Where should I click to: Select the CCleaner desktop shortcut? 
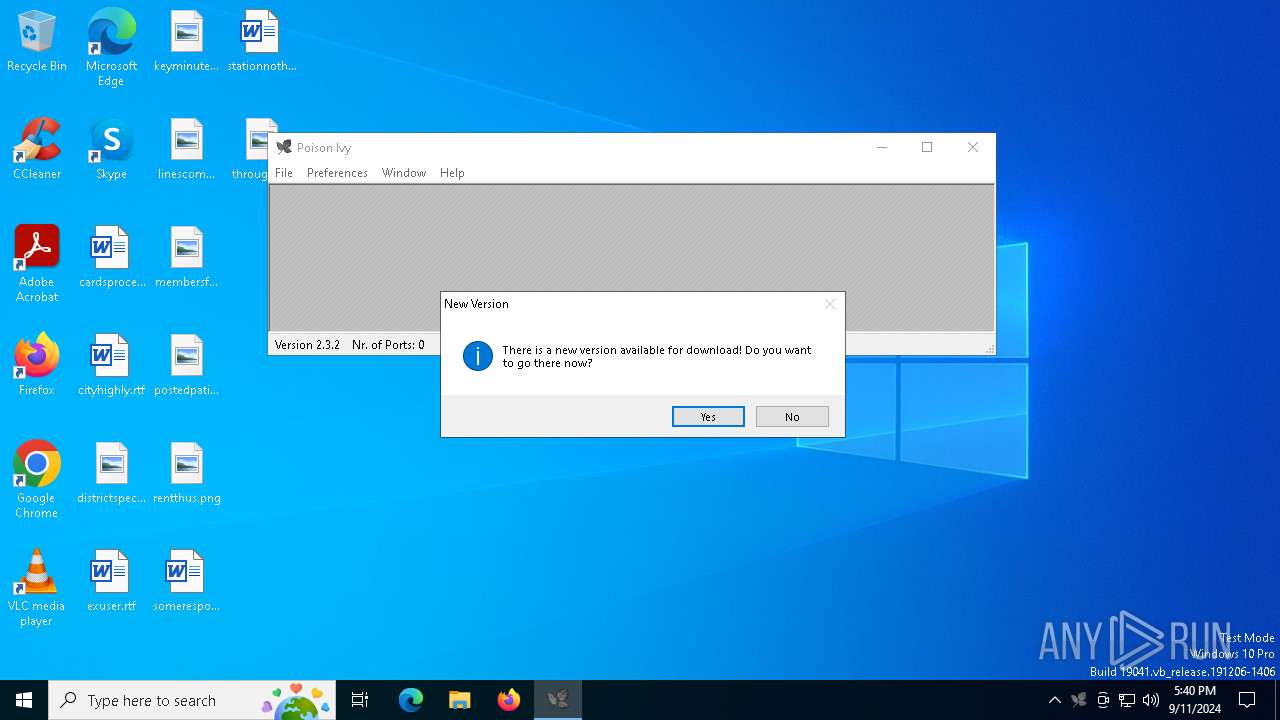pos(37,149)
